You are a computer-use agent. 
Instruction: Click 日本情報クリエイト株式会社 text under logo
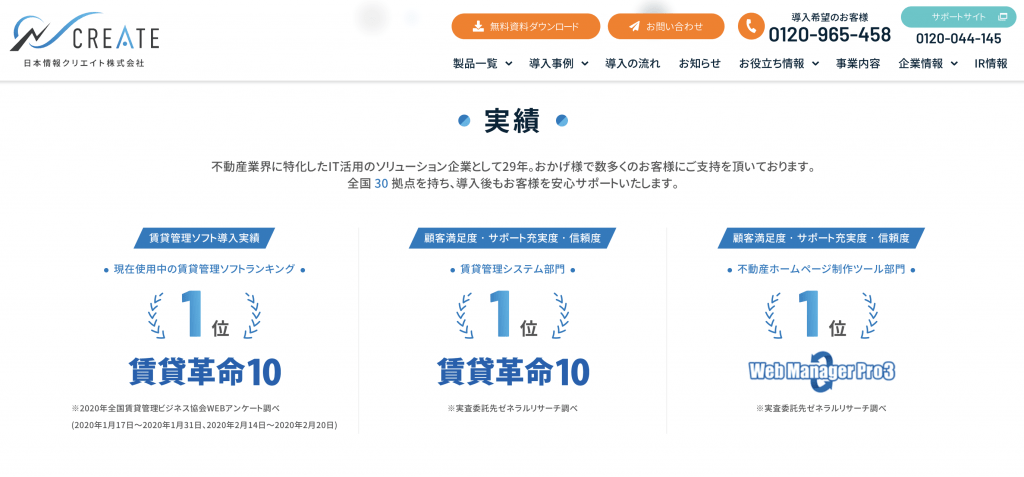(84, 63)
